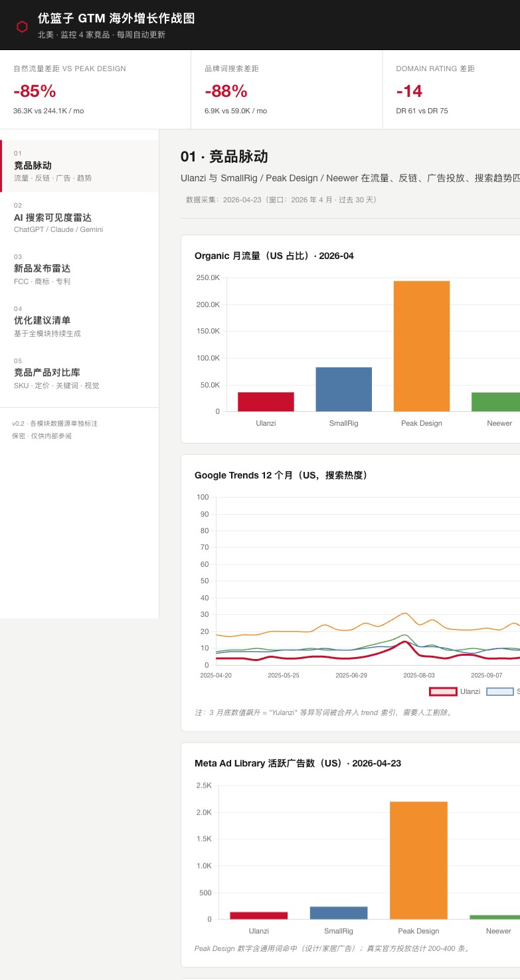520x980 pixels.
Task: Click the -85% organic traffic gap value
Action: point(34,91)
